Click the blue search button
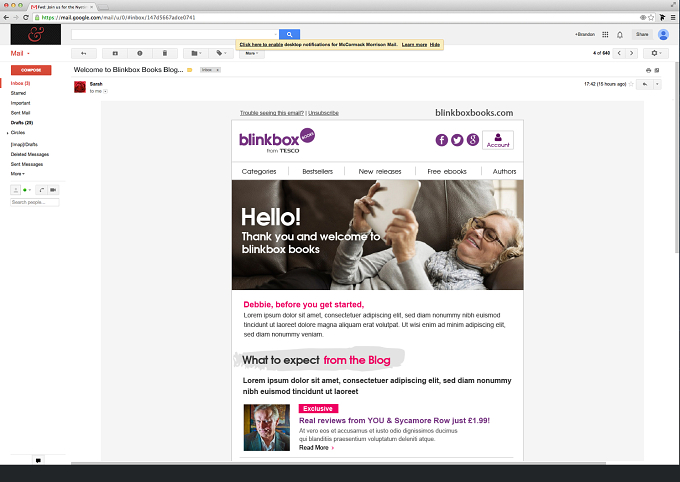Viewport: 680px width, 482px height. coord(289,34)
